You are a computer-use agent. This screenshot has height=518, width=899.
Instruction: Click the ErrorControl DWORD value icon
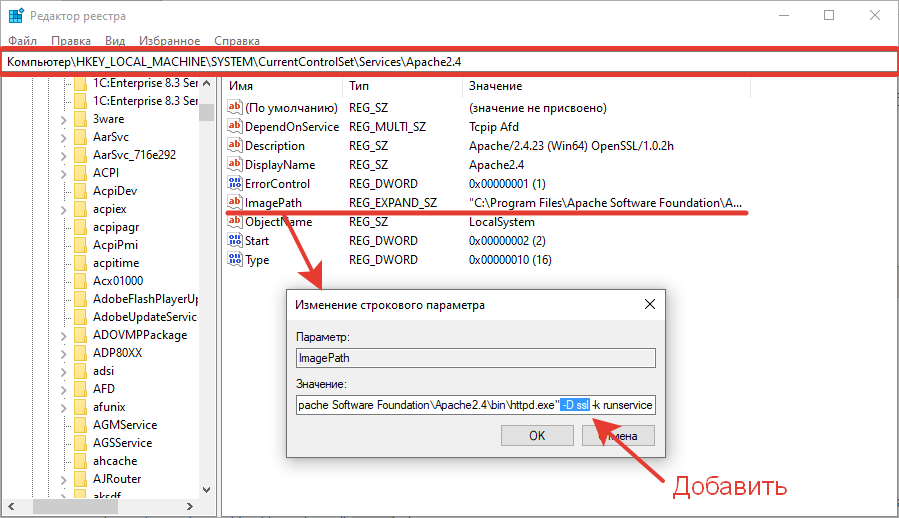236,183
